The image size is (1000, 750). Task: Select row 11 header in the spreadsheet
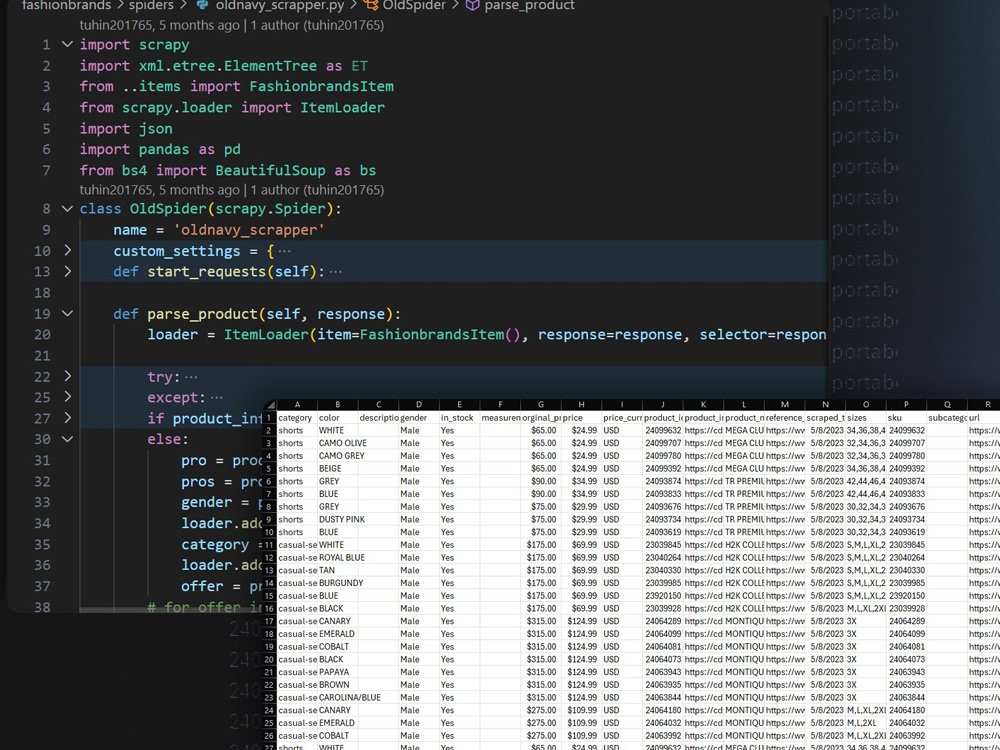(x=270, y=545)
